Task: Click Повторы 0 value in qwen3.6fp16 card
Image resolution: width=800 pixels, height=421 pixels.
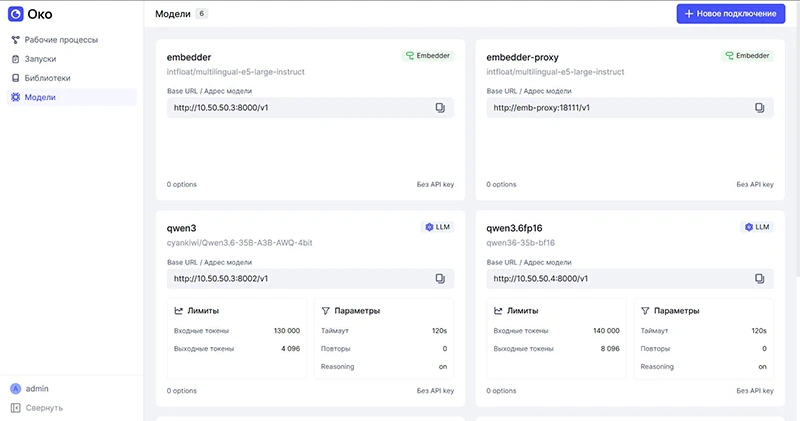Action: (x=764, y=349)
